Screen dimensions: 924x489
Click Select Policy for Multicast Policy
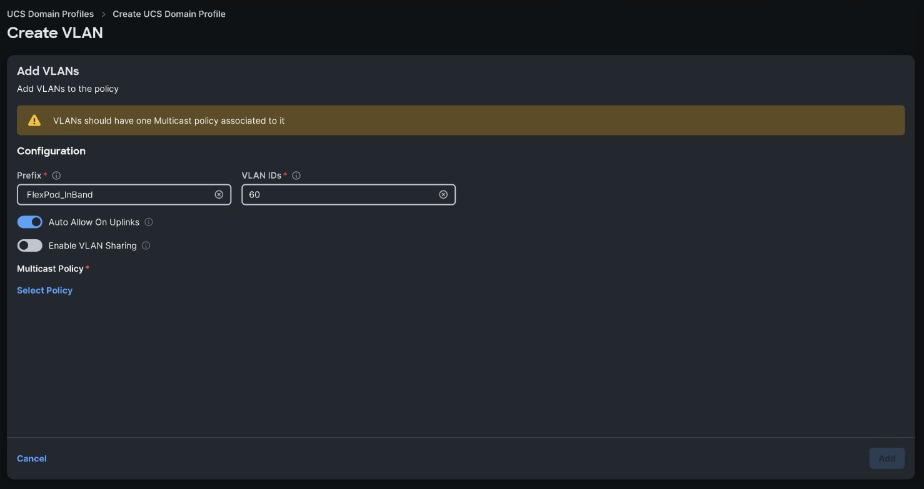point(45,290)
